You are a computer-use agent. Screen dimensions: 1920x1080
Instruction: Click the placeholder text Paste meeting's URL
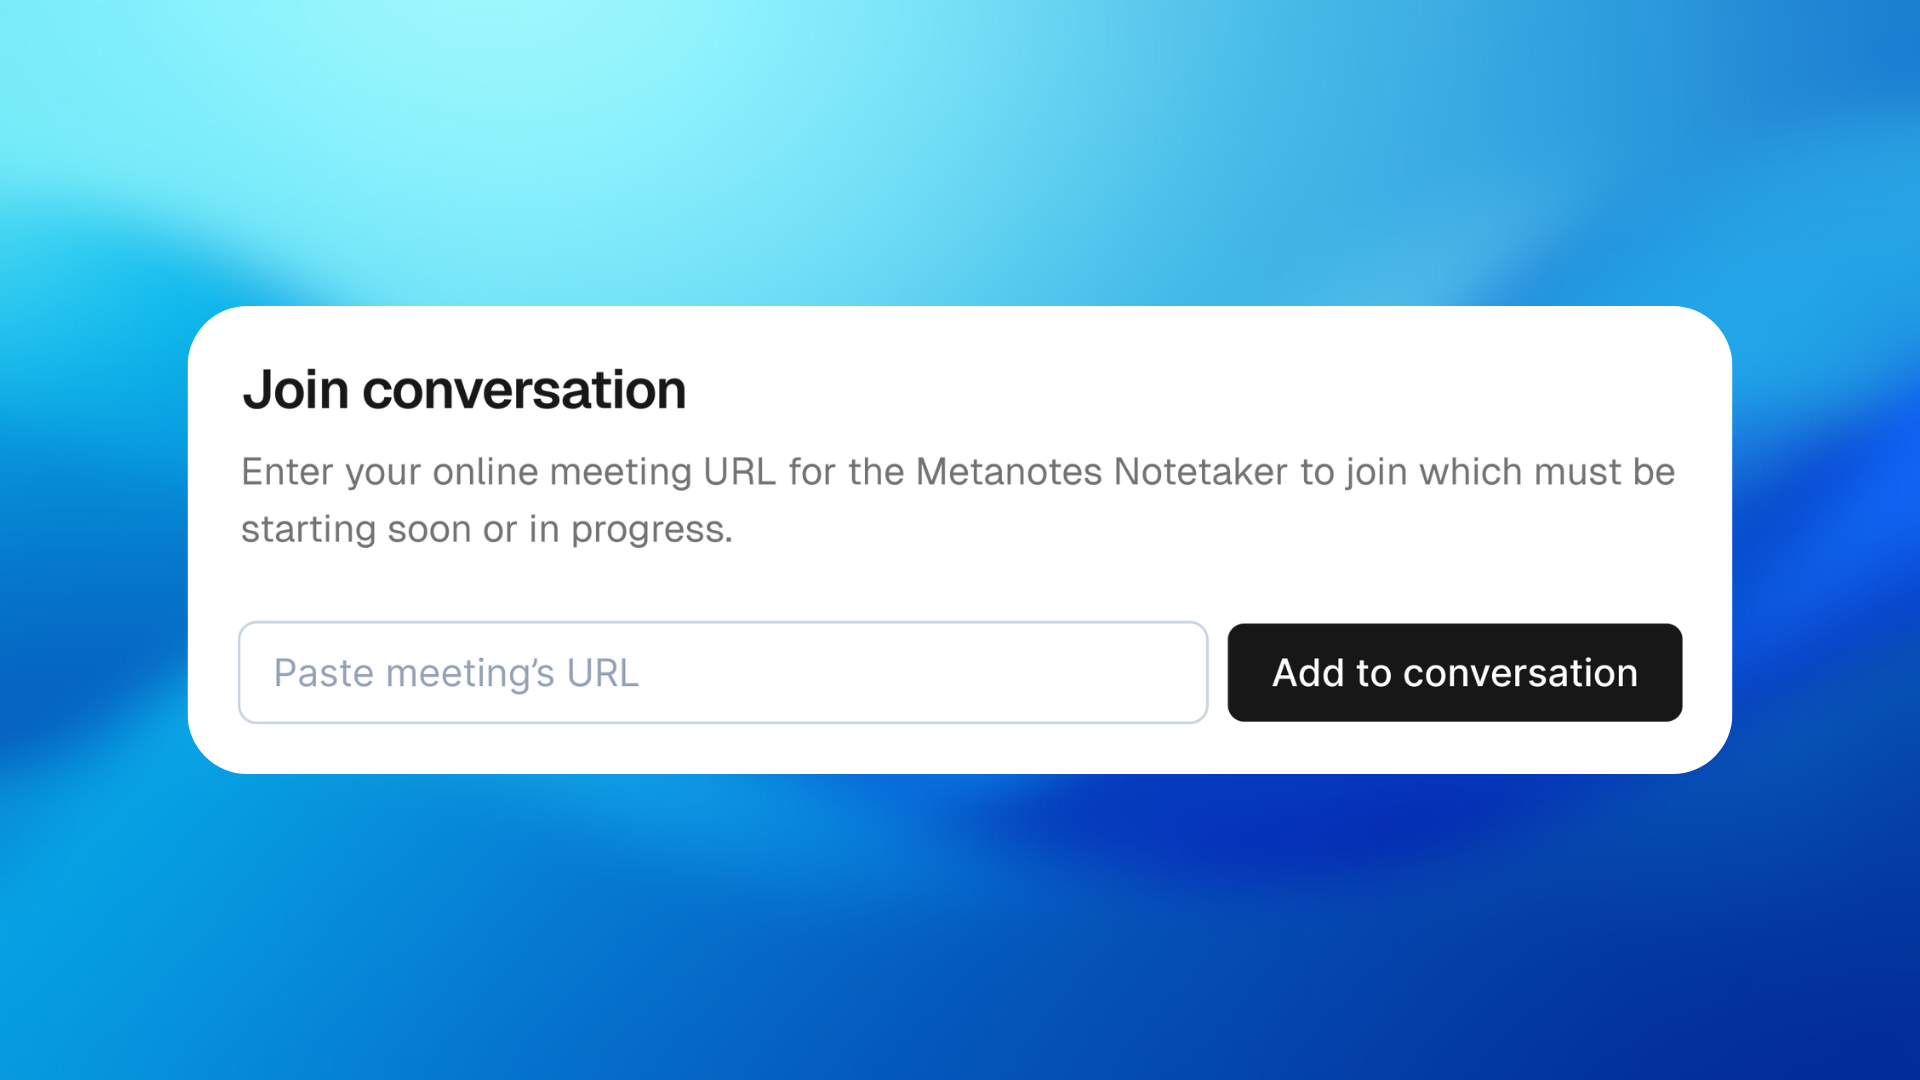coord(456,673)
